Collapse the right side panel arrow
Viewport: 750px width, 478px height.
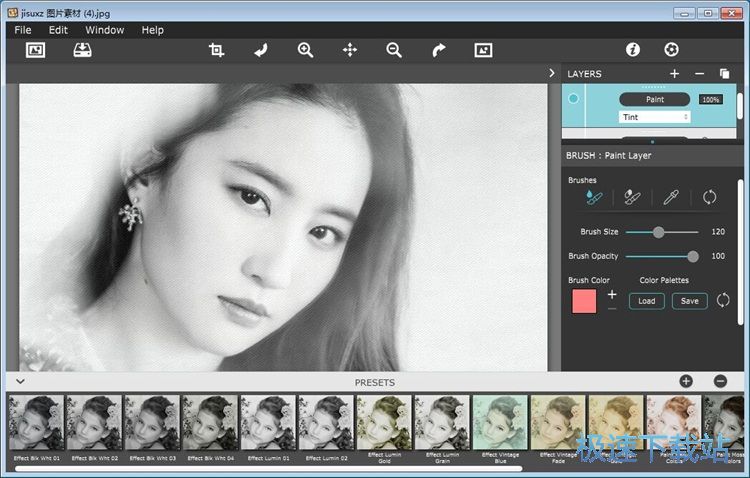coord(552,74)
